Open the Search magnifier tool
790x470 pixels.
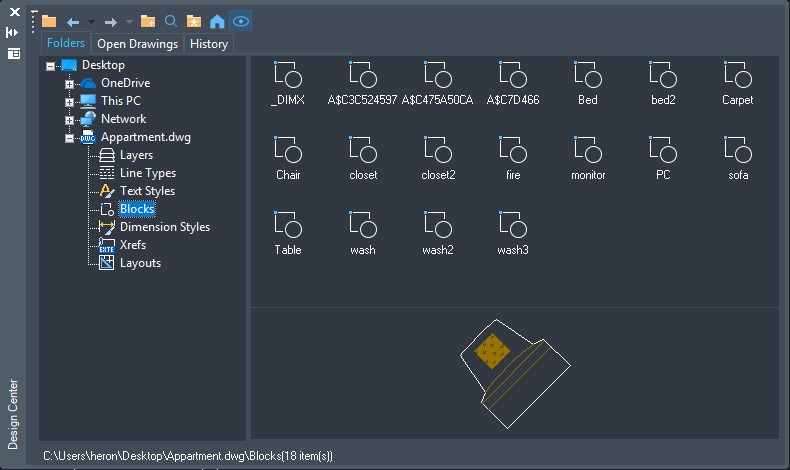click(x=171, y=21)
